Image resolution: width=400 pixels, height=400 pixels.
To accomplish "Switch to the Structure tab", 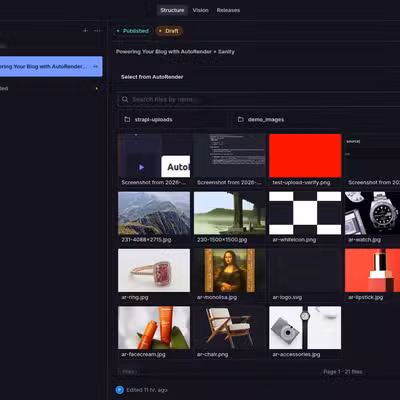I will click(x=172, y=10).
